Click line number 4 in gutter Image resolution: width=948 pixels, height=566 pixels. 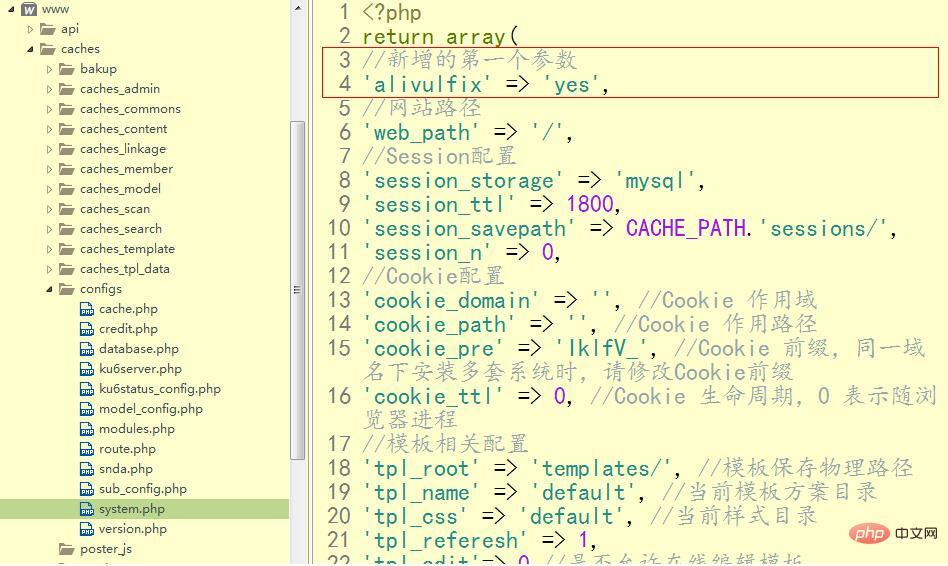345,83
